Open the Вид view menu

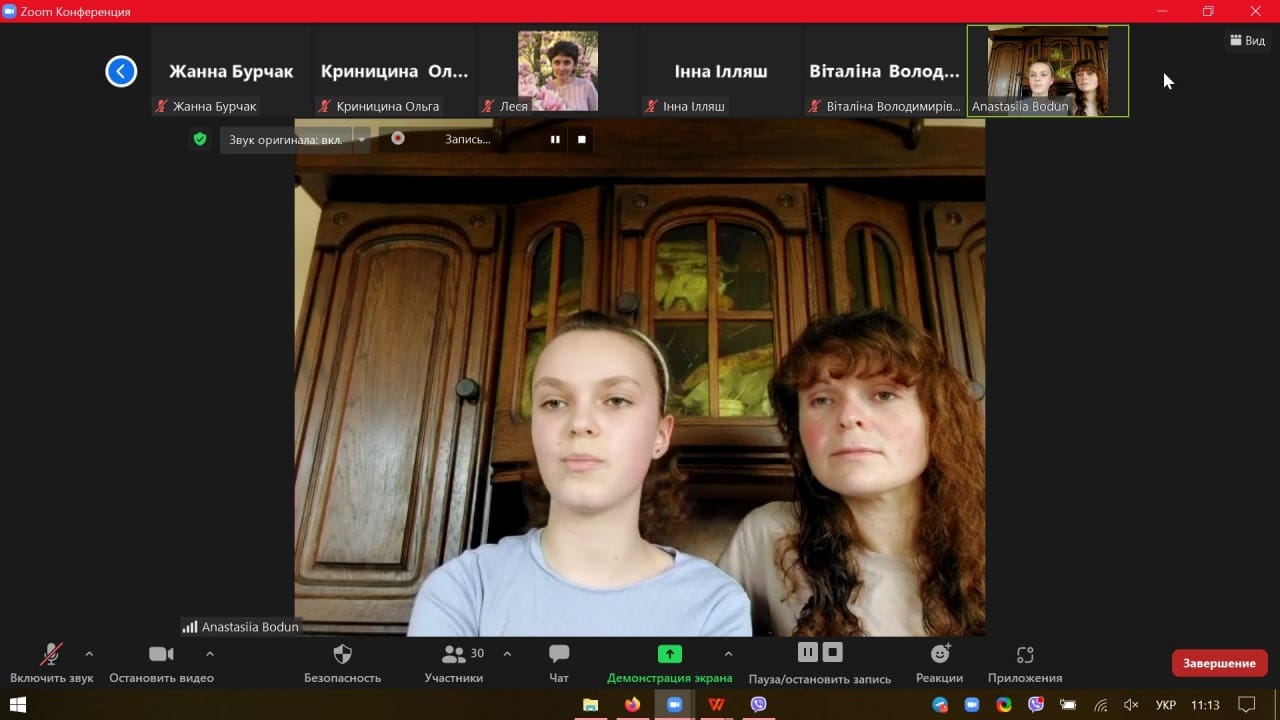tap(1247, 40)
